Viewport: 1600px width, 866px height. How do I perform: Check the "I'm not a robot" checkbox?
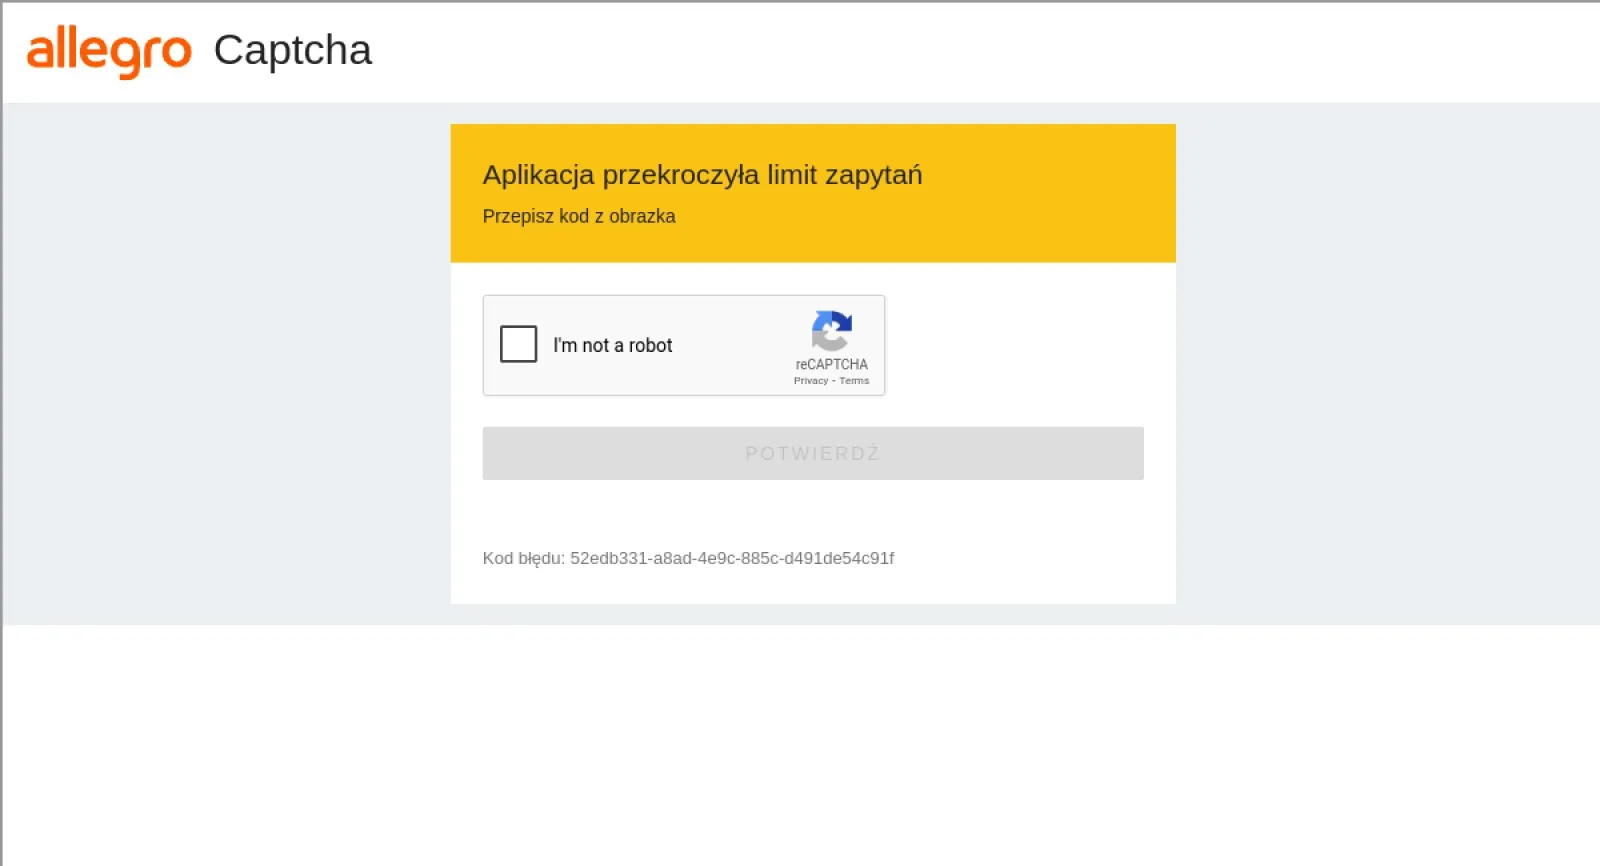click(x=518, y=344)
